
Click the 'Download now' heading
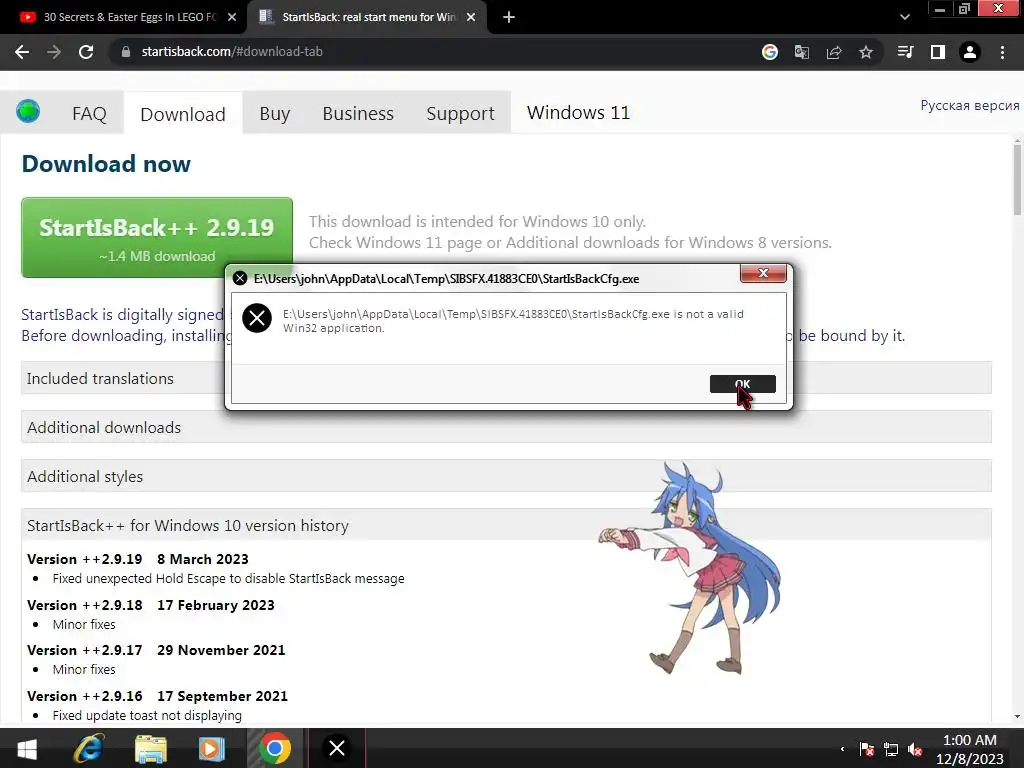tap(106, 163)
